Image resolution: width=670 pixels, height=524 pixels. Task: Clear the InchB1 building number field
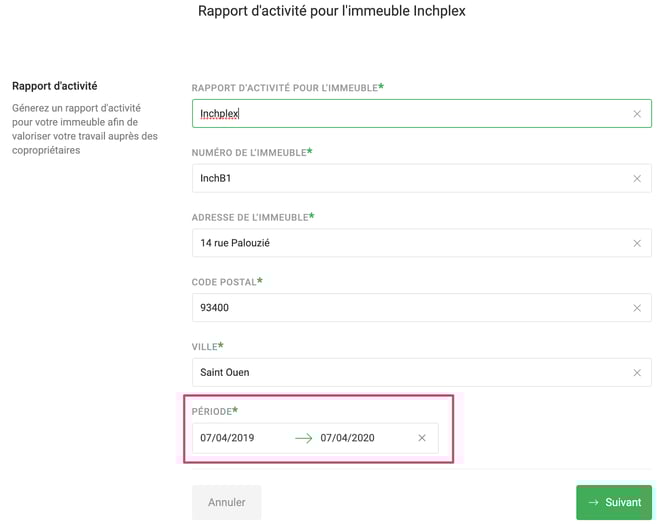point(637,179)
